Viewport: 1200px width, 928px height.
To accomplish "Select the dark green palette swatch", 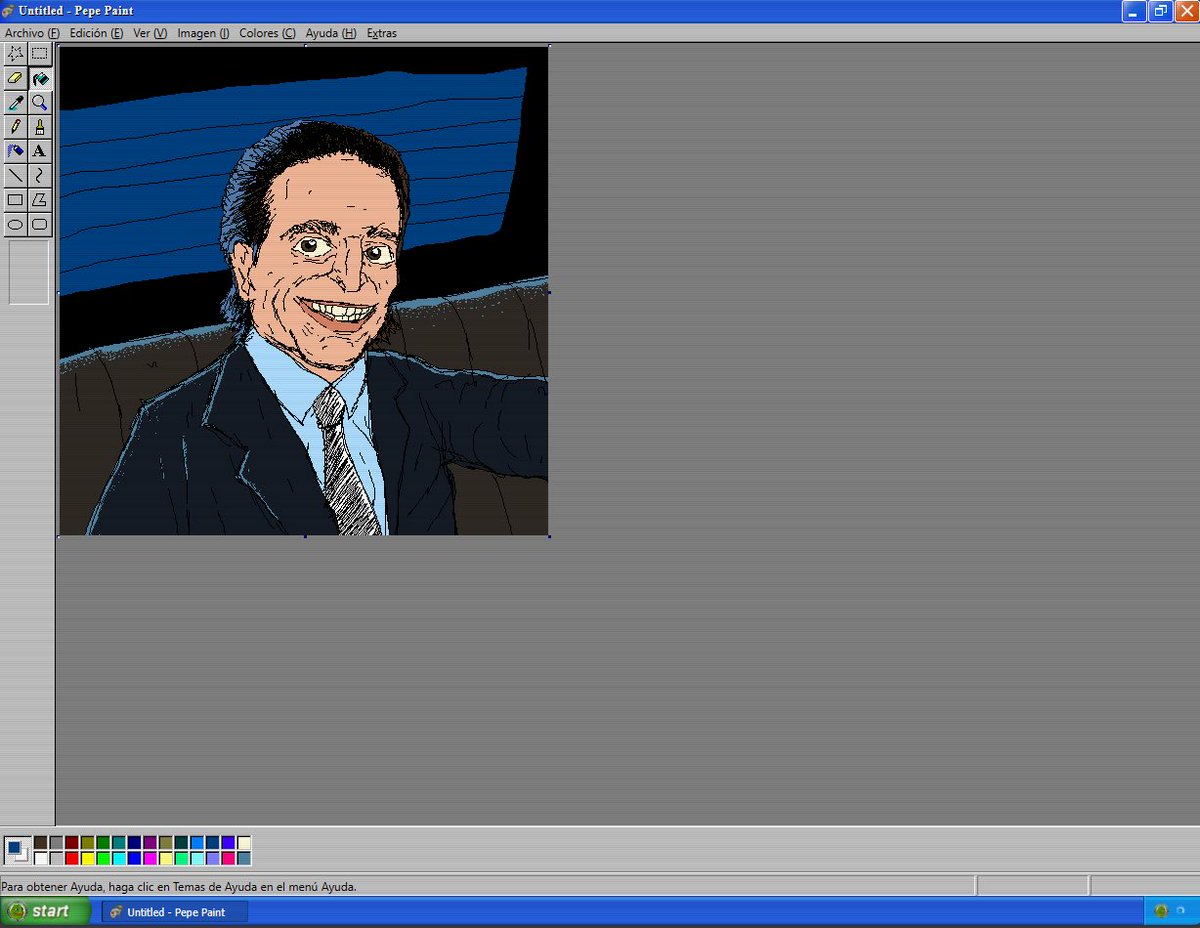I will tap(103, 842).
